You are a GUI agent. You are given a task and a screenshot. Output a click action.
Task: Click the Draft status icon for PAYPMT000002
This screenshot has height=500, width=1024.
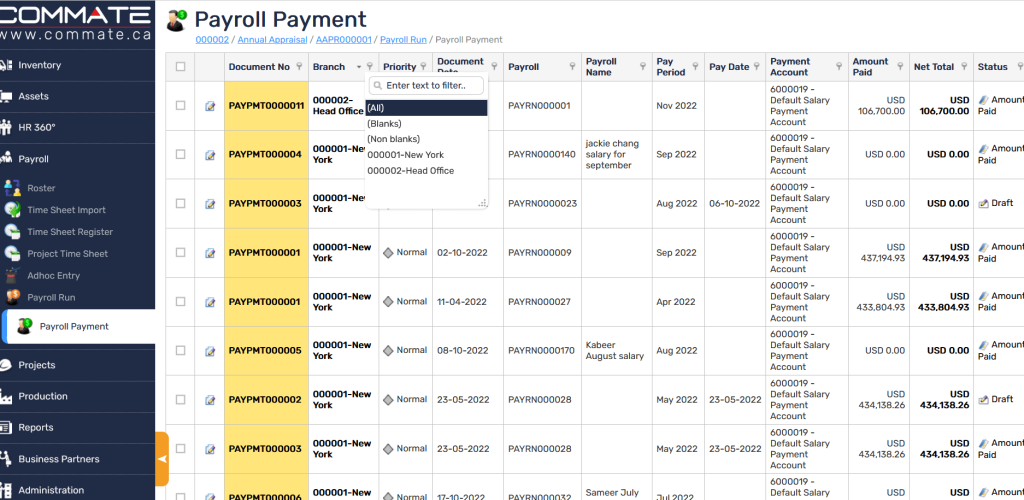click(984, 399)
